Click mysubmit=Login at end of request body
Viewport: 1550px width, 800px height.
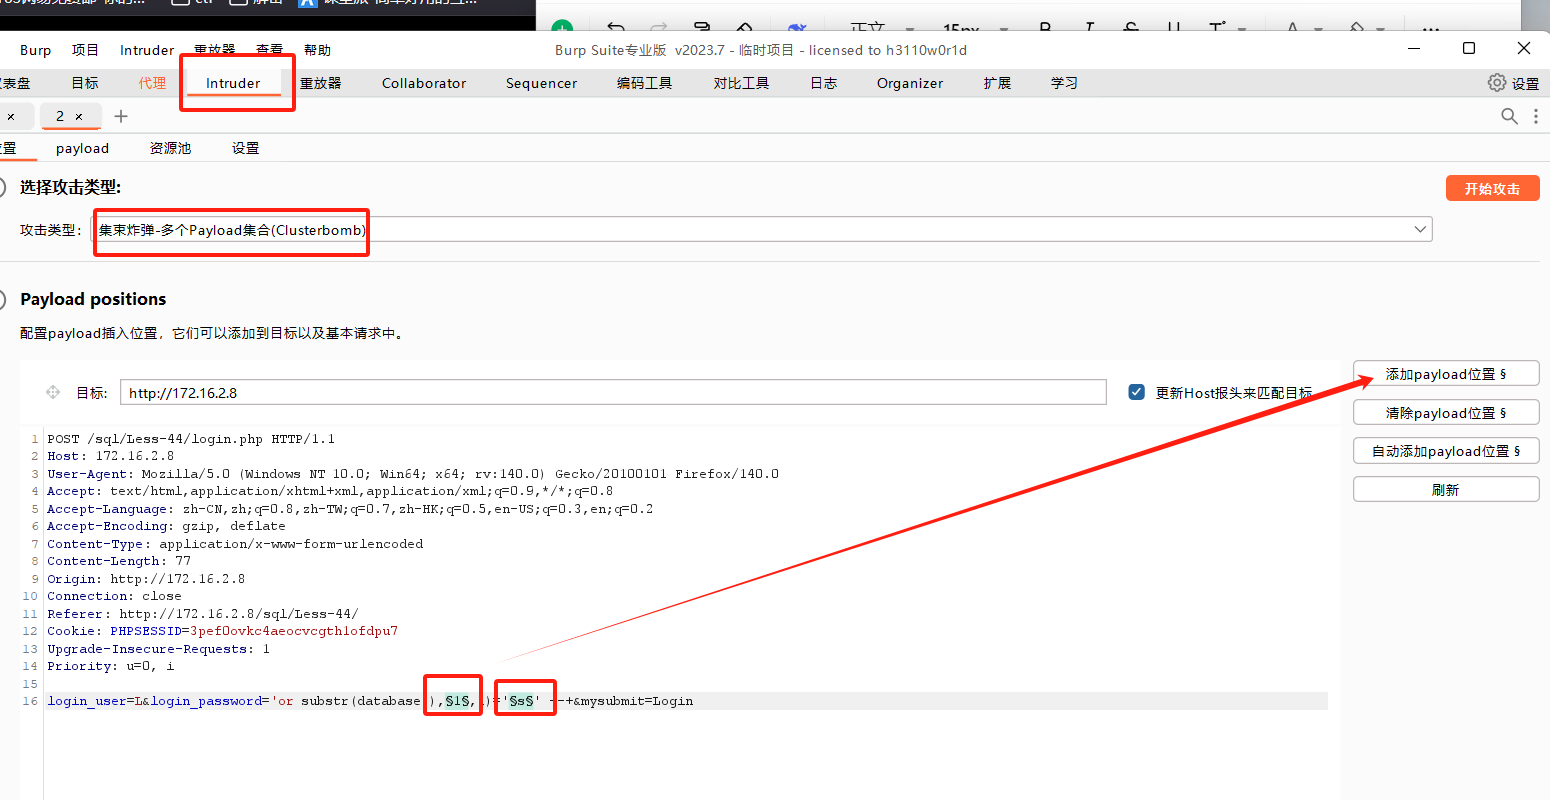(x=637, y=701)
